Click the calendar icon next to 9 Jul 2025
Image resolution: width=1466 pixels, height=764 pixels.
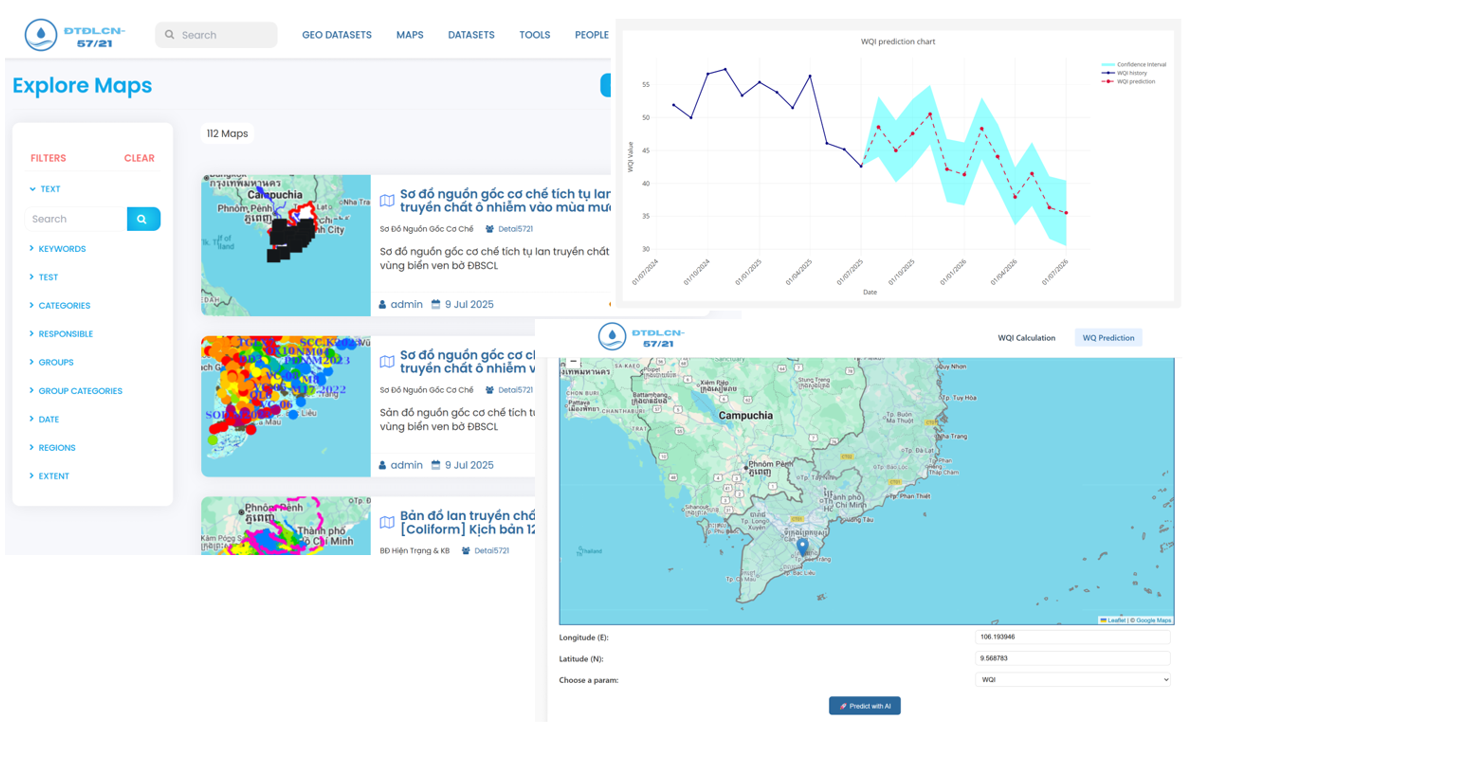coord(436,305)
